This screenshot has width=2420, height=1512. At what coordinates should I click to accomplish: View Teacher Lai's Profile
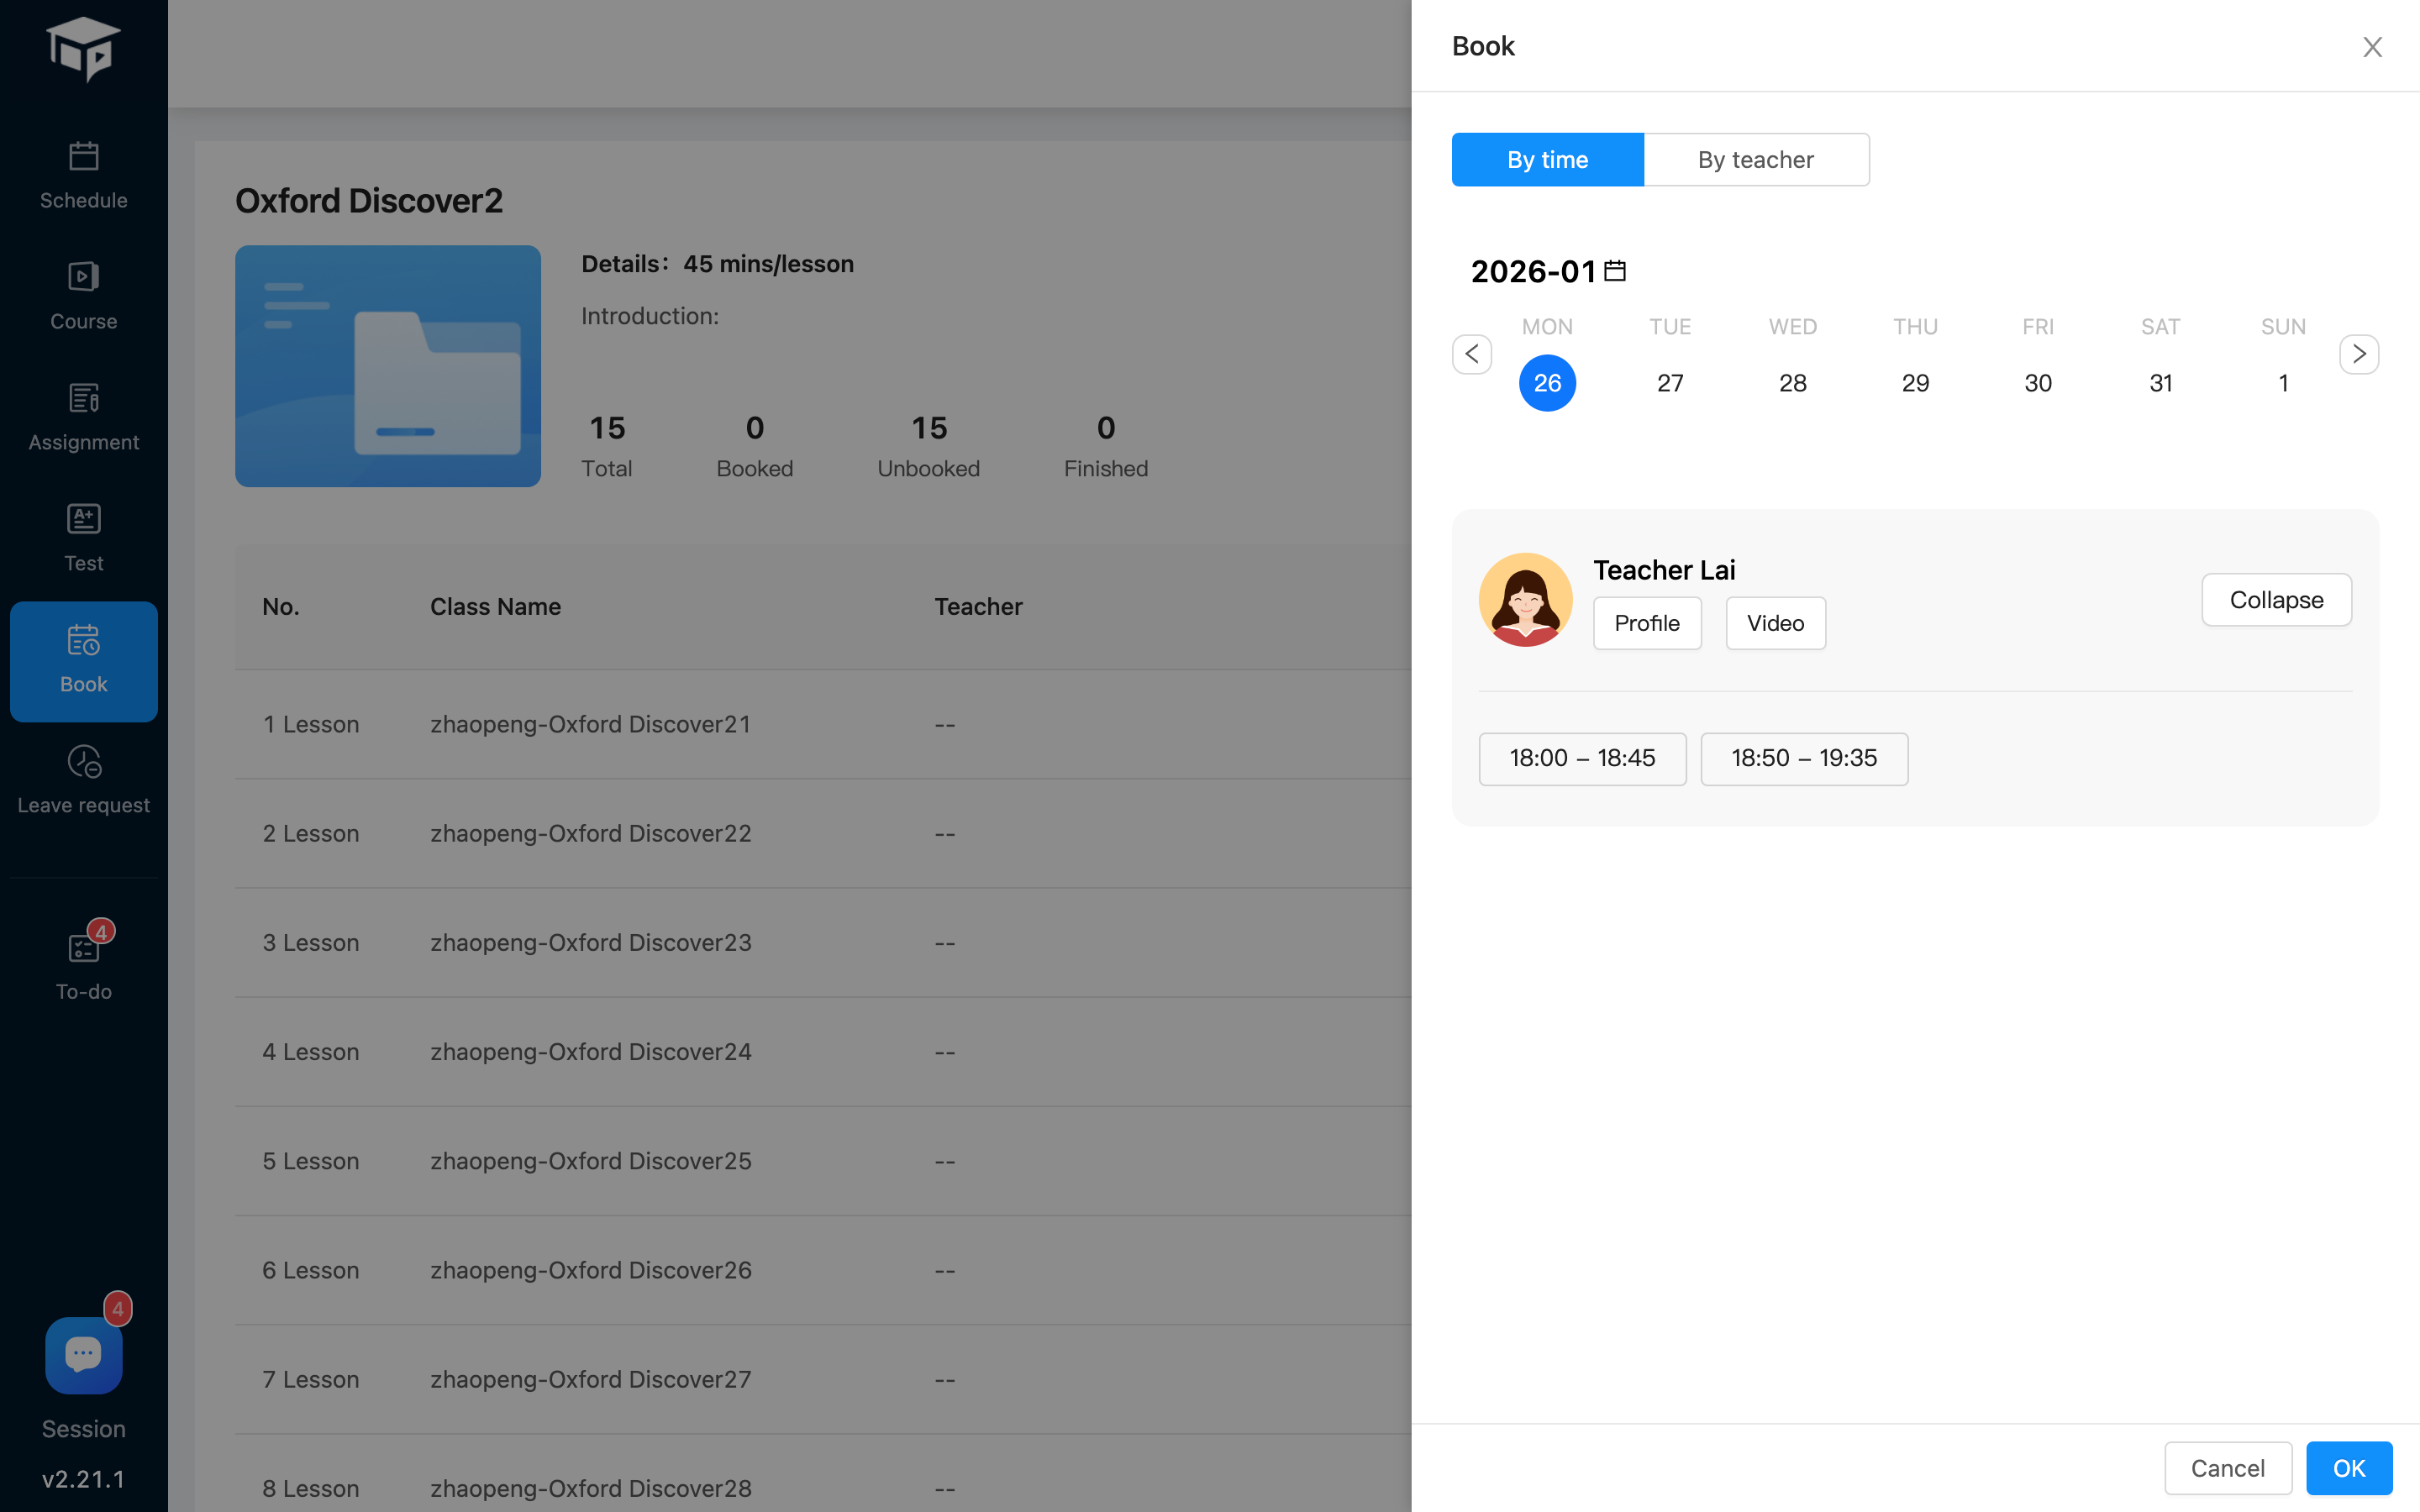pyautogui.click(x=1646, y=623)
